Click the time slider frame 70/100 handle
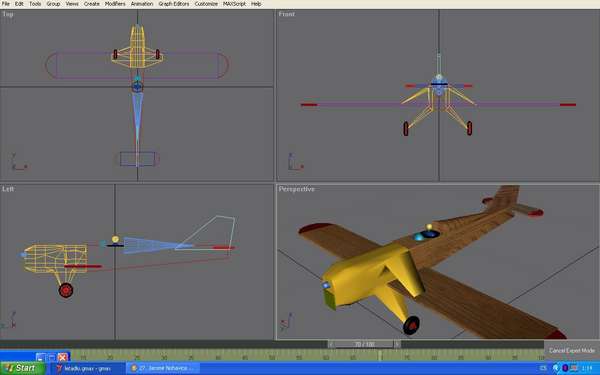Image resolution: width=600 pixels, height=375 pixels. tap(364, 344)
